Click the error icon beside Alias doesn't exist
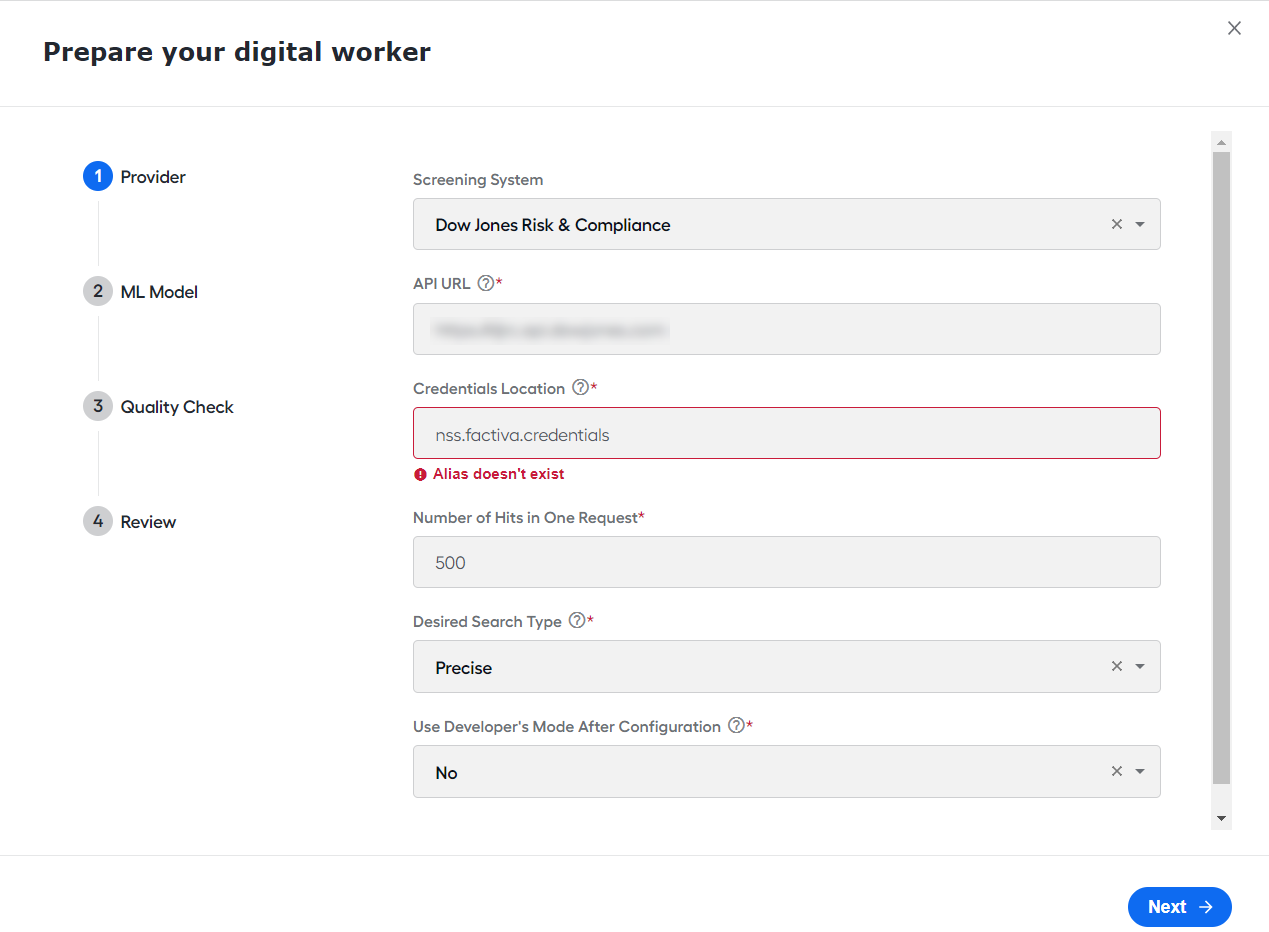Image resolution: width=1269 pixels, height=932 pixels. point(420,475)
